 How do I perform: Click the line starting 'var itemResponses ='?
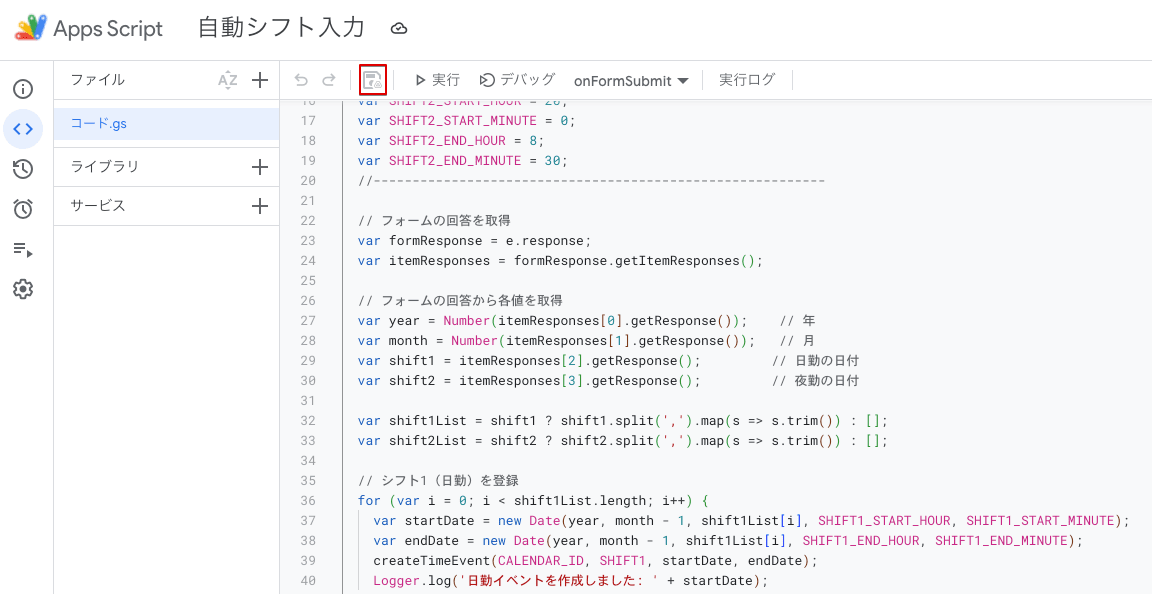[x=561, y=260]
